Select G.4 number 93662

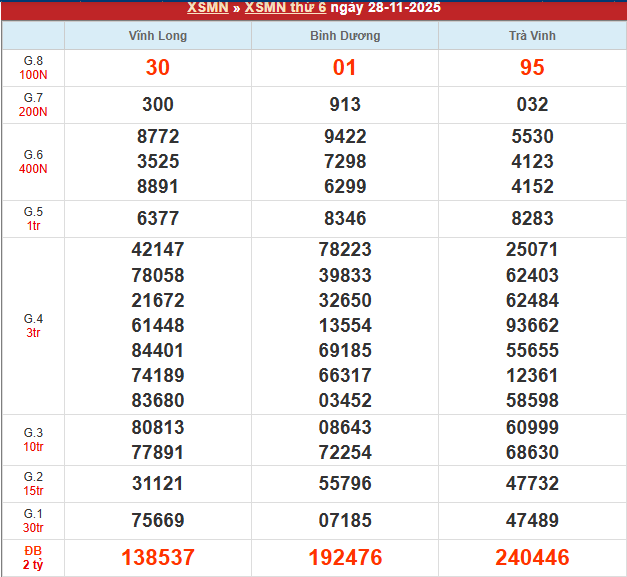532,325
